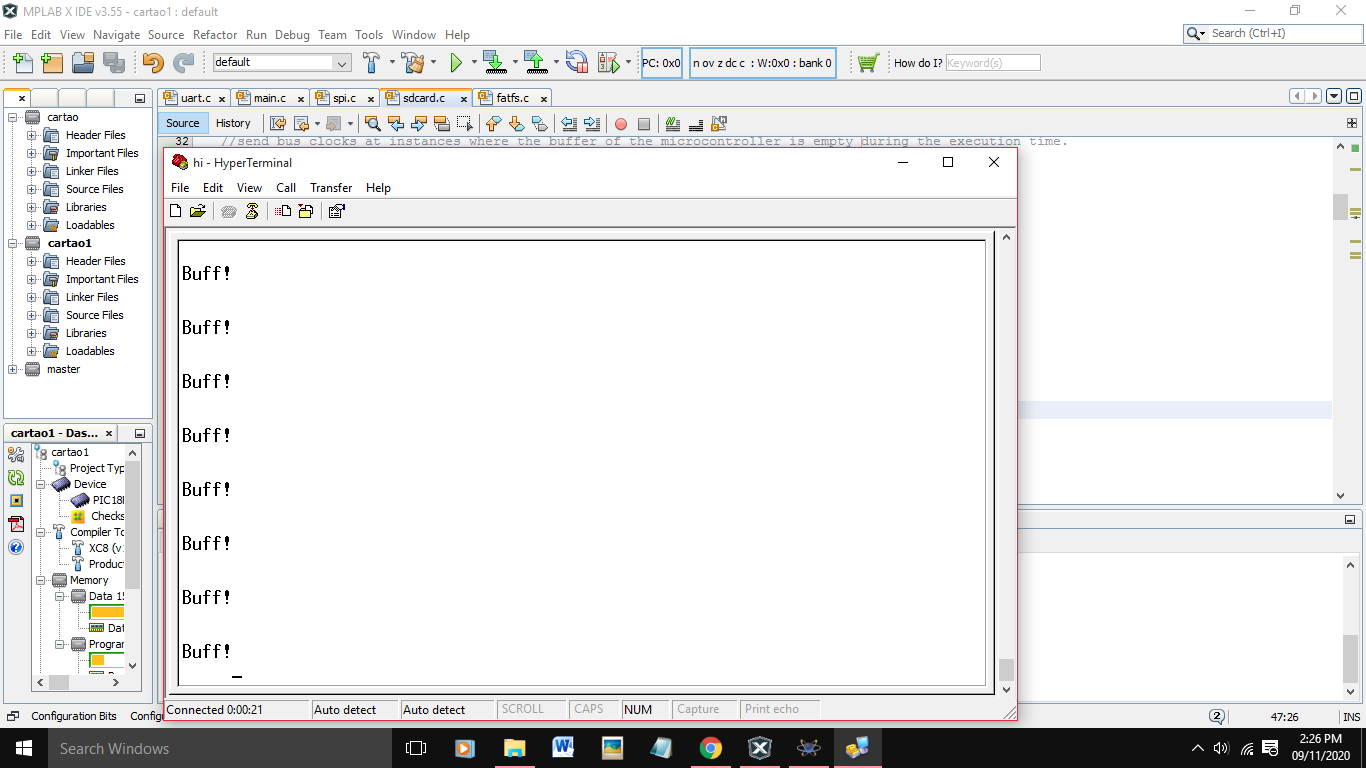The height and width of the screenshot is (768, 1366).
Task: Switch to the fatfs.c editor tab
Action: [513, 98]
